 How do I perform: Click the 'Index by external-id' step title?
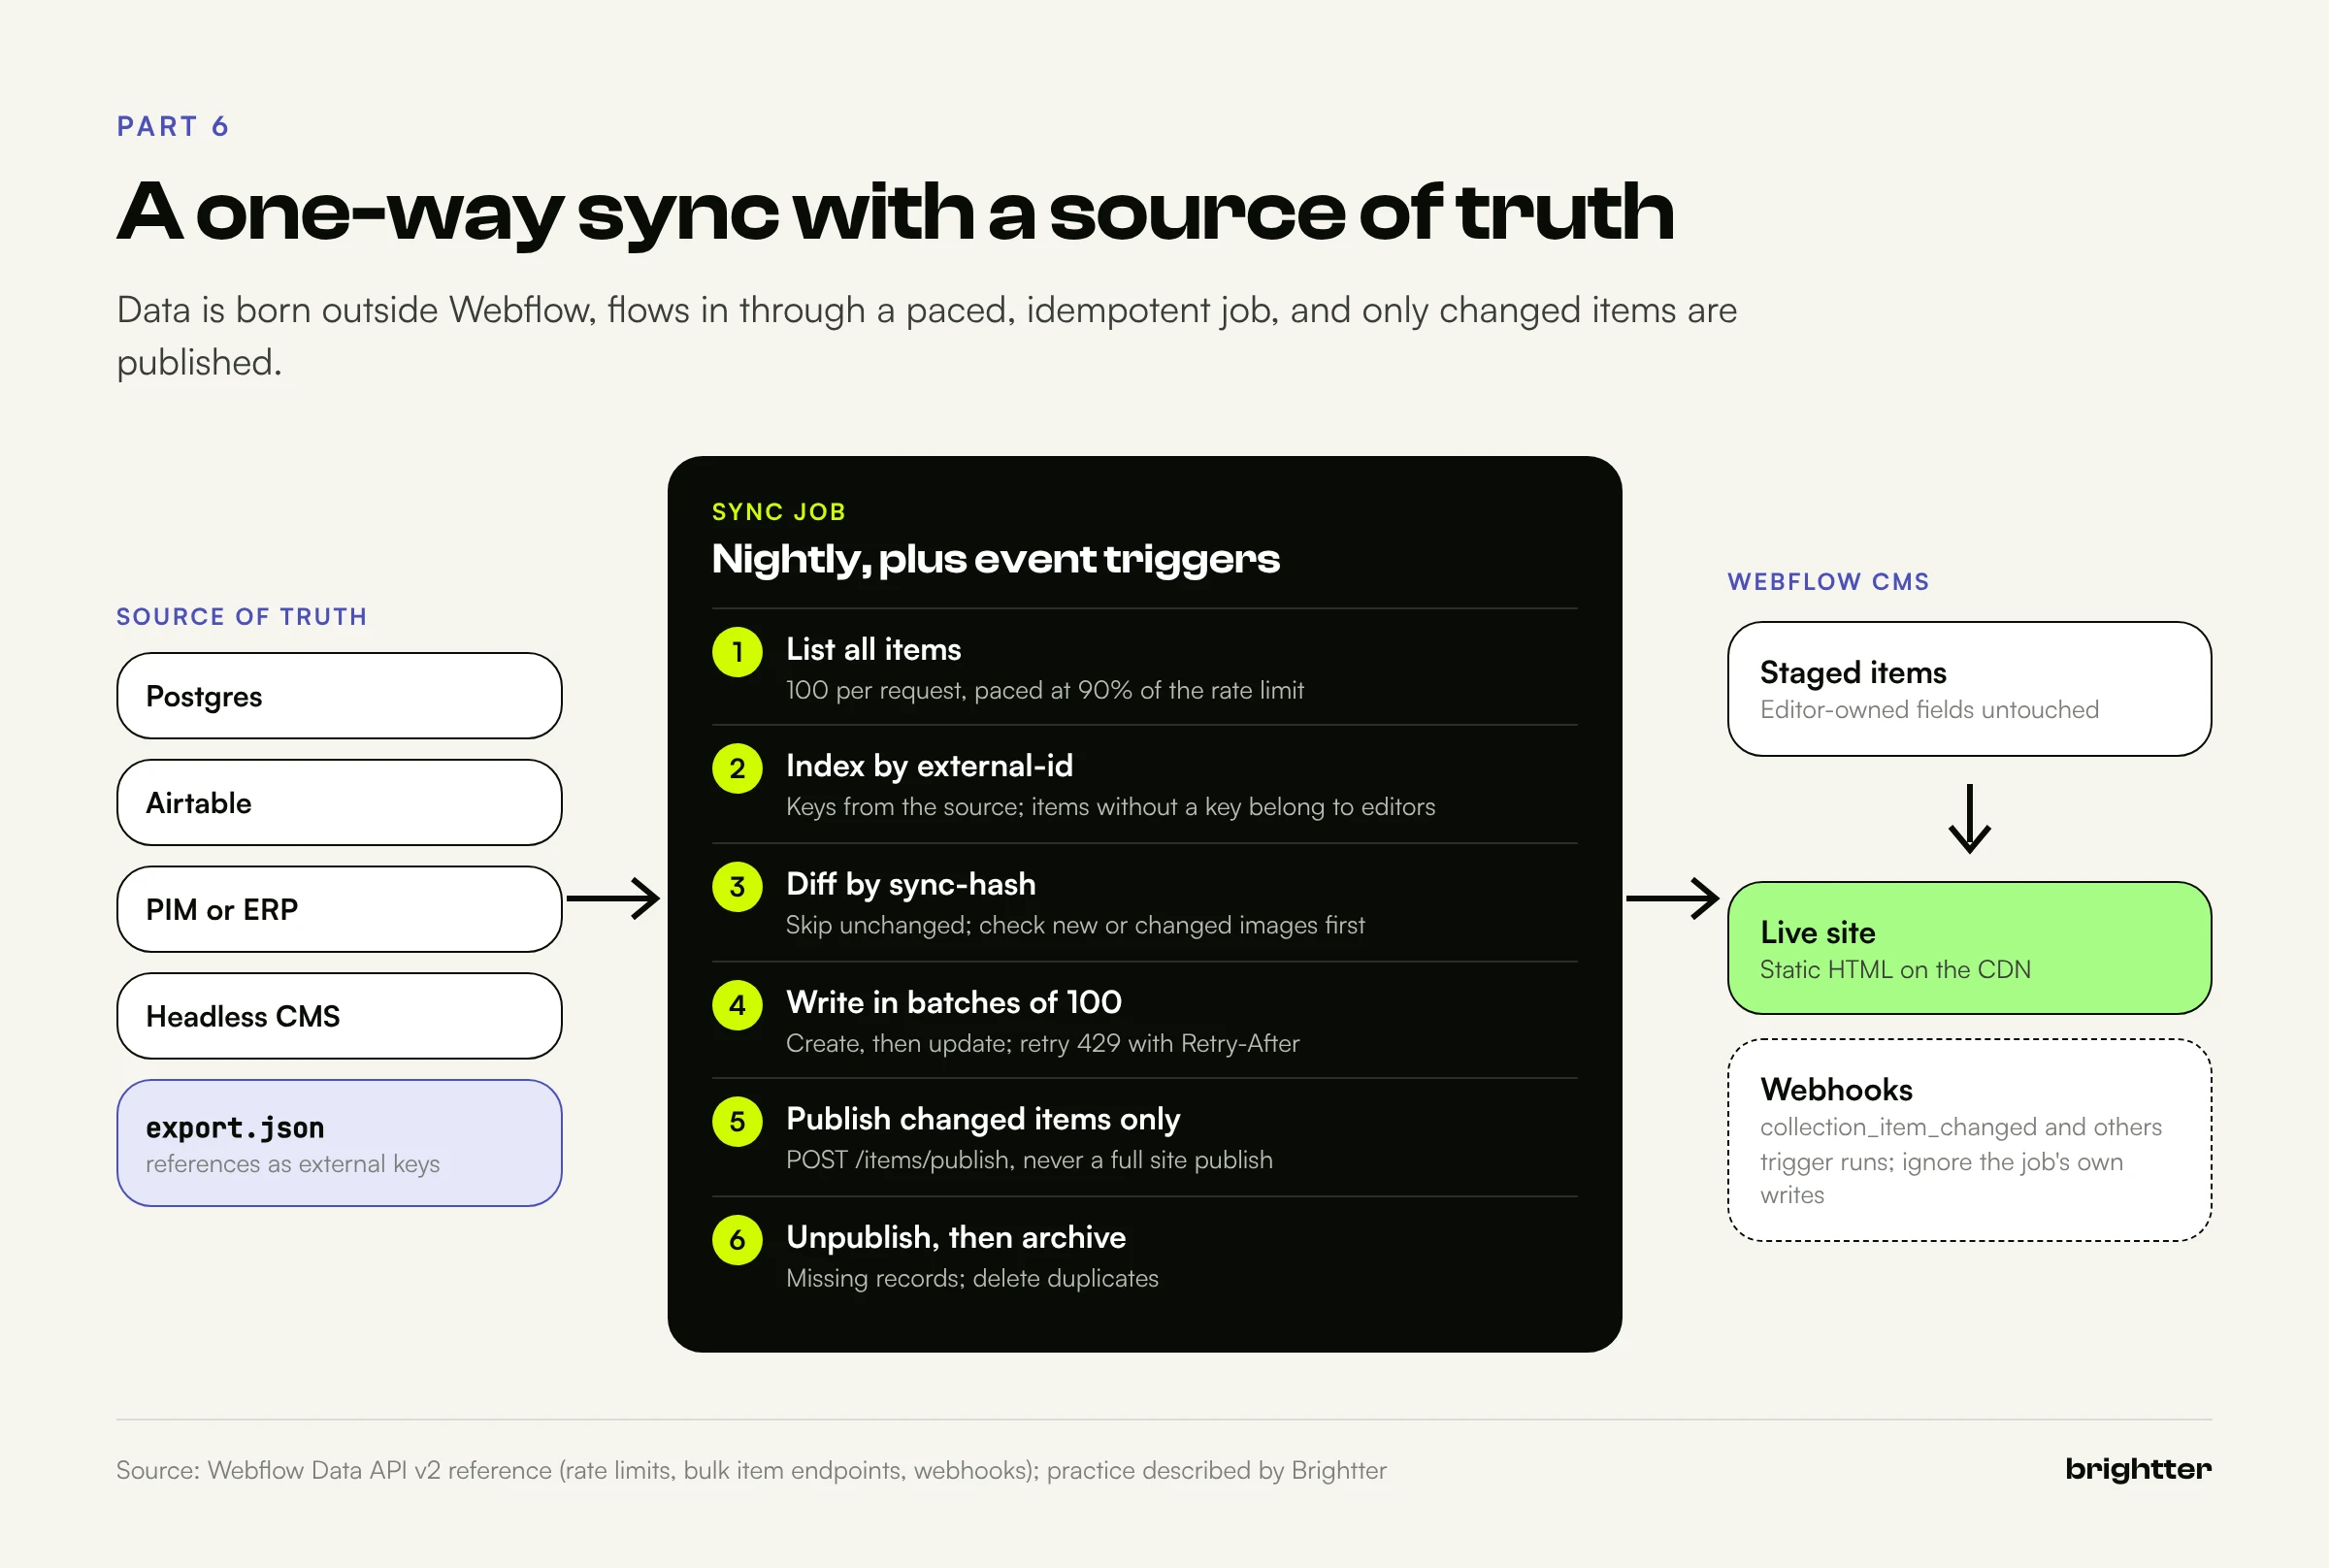[x=929, y=766]
